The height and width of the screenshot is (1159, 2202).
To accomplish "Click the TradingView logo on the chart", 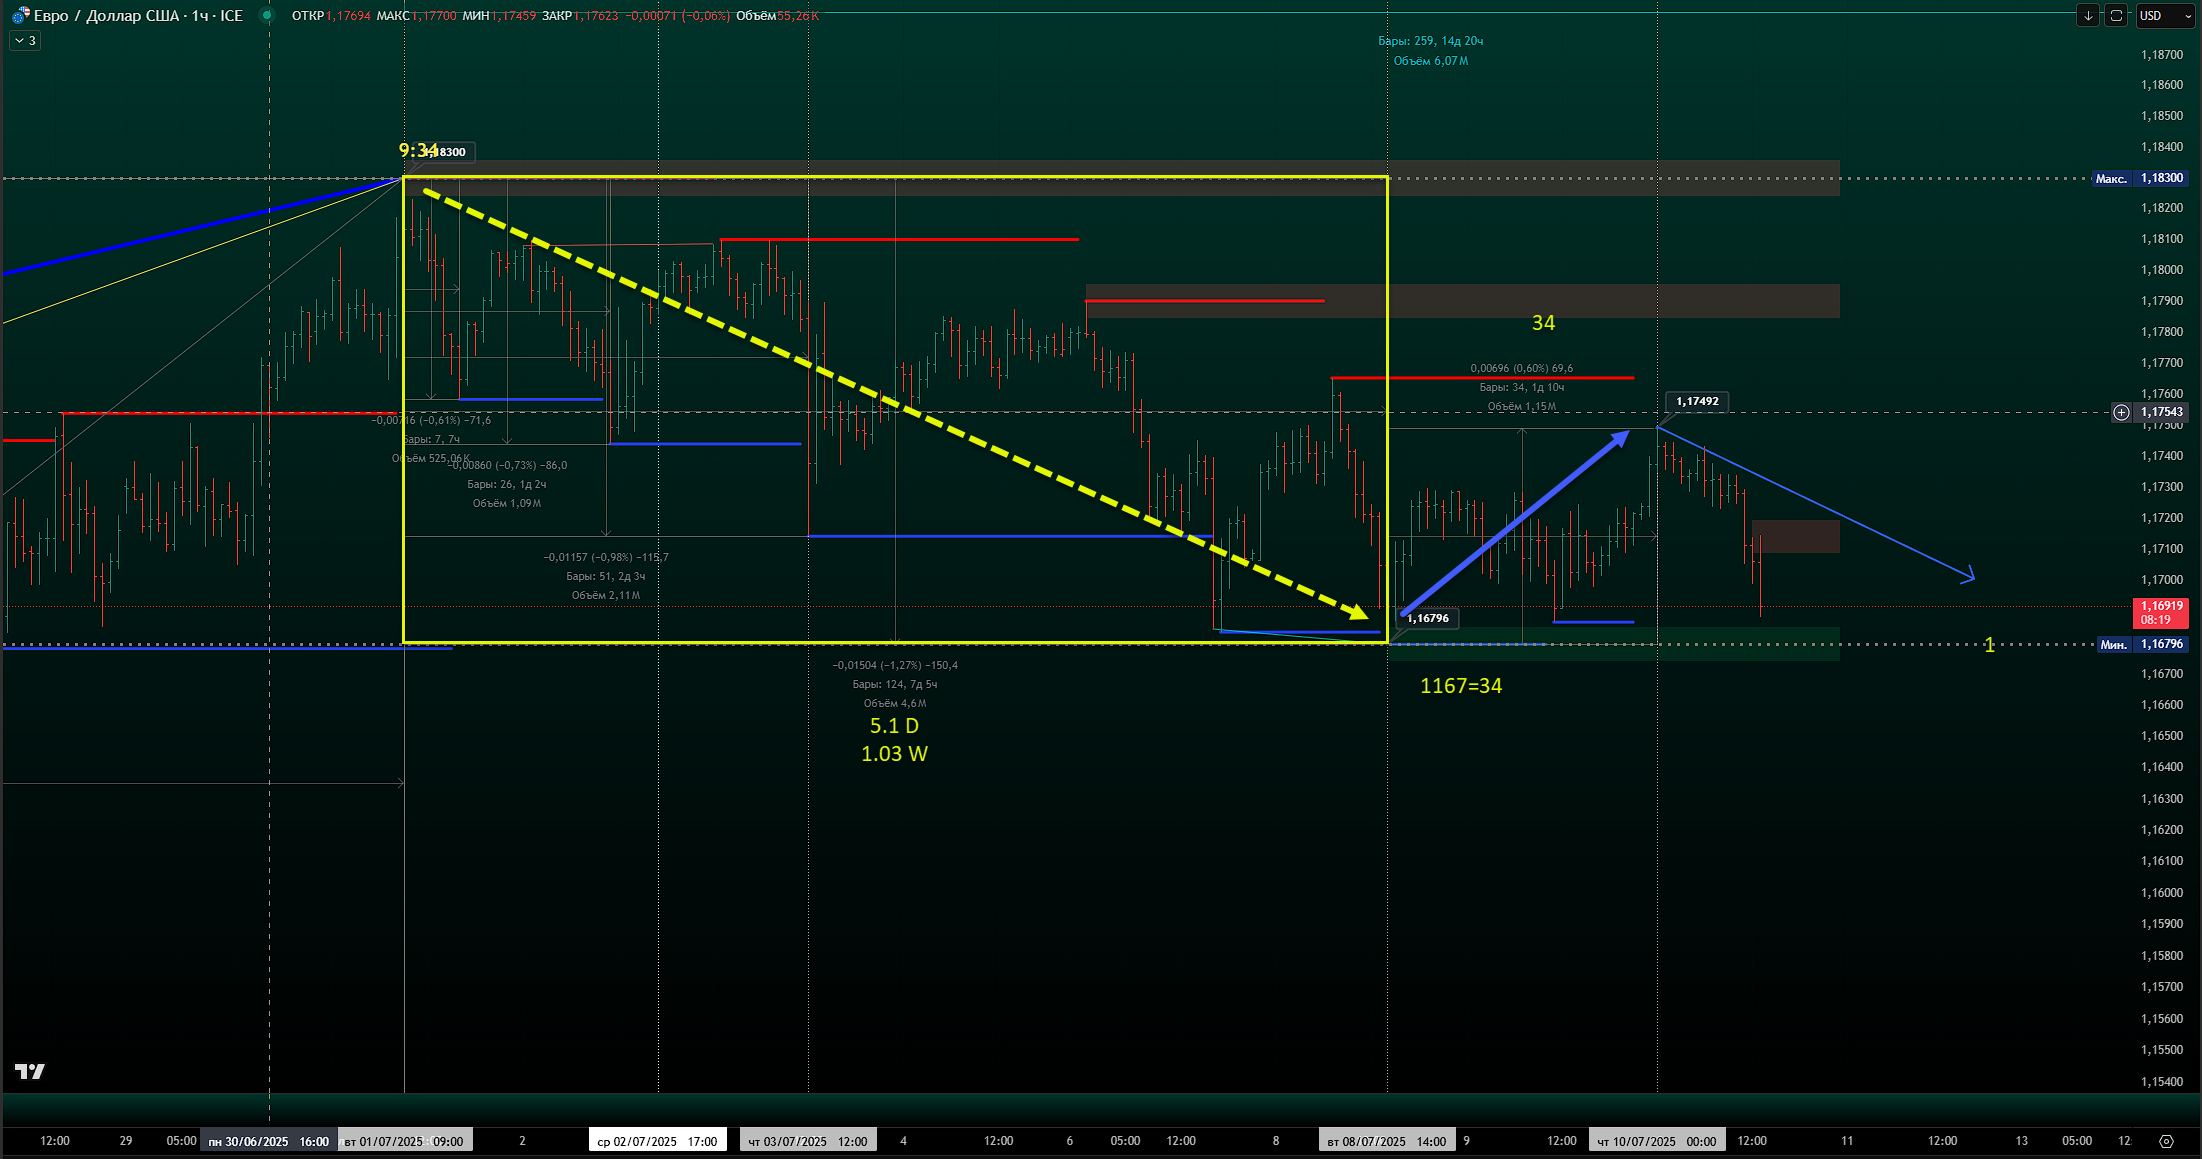I will point(30,1072).
